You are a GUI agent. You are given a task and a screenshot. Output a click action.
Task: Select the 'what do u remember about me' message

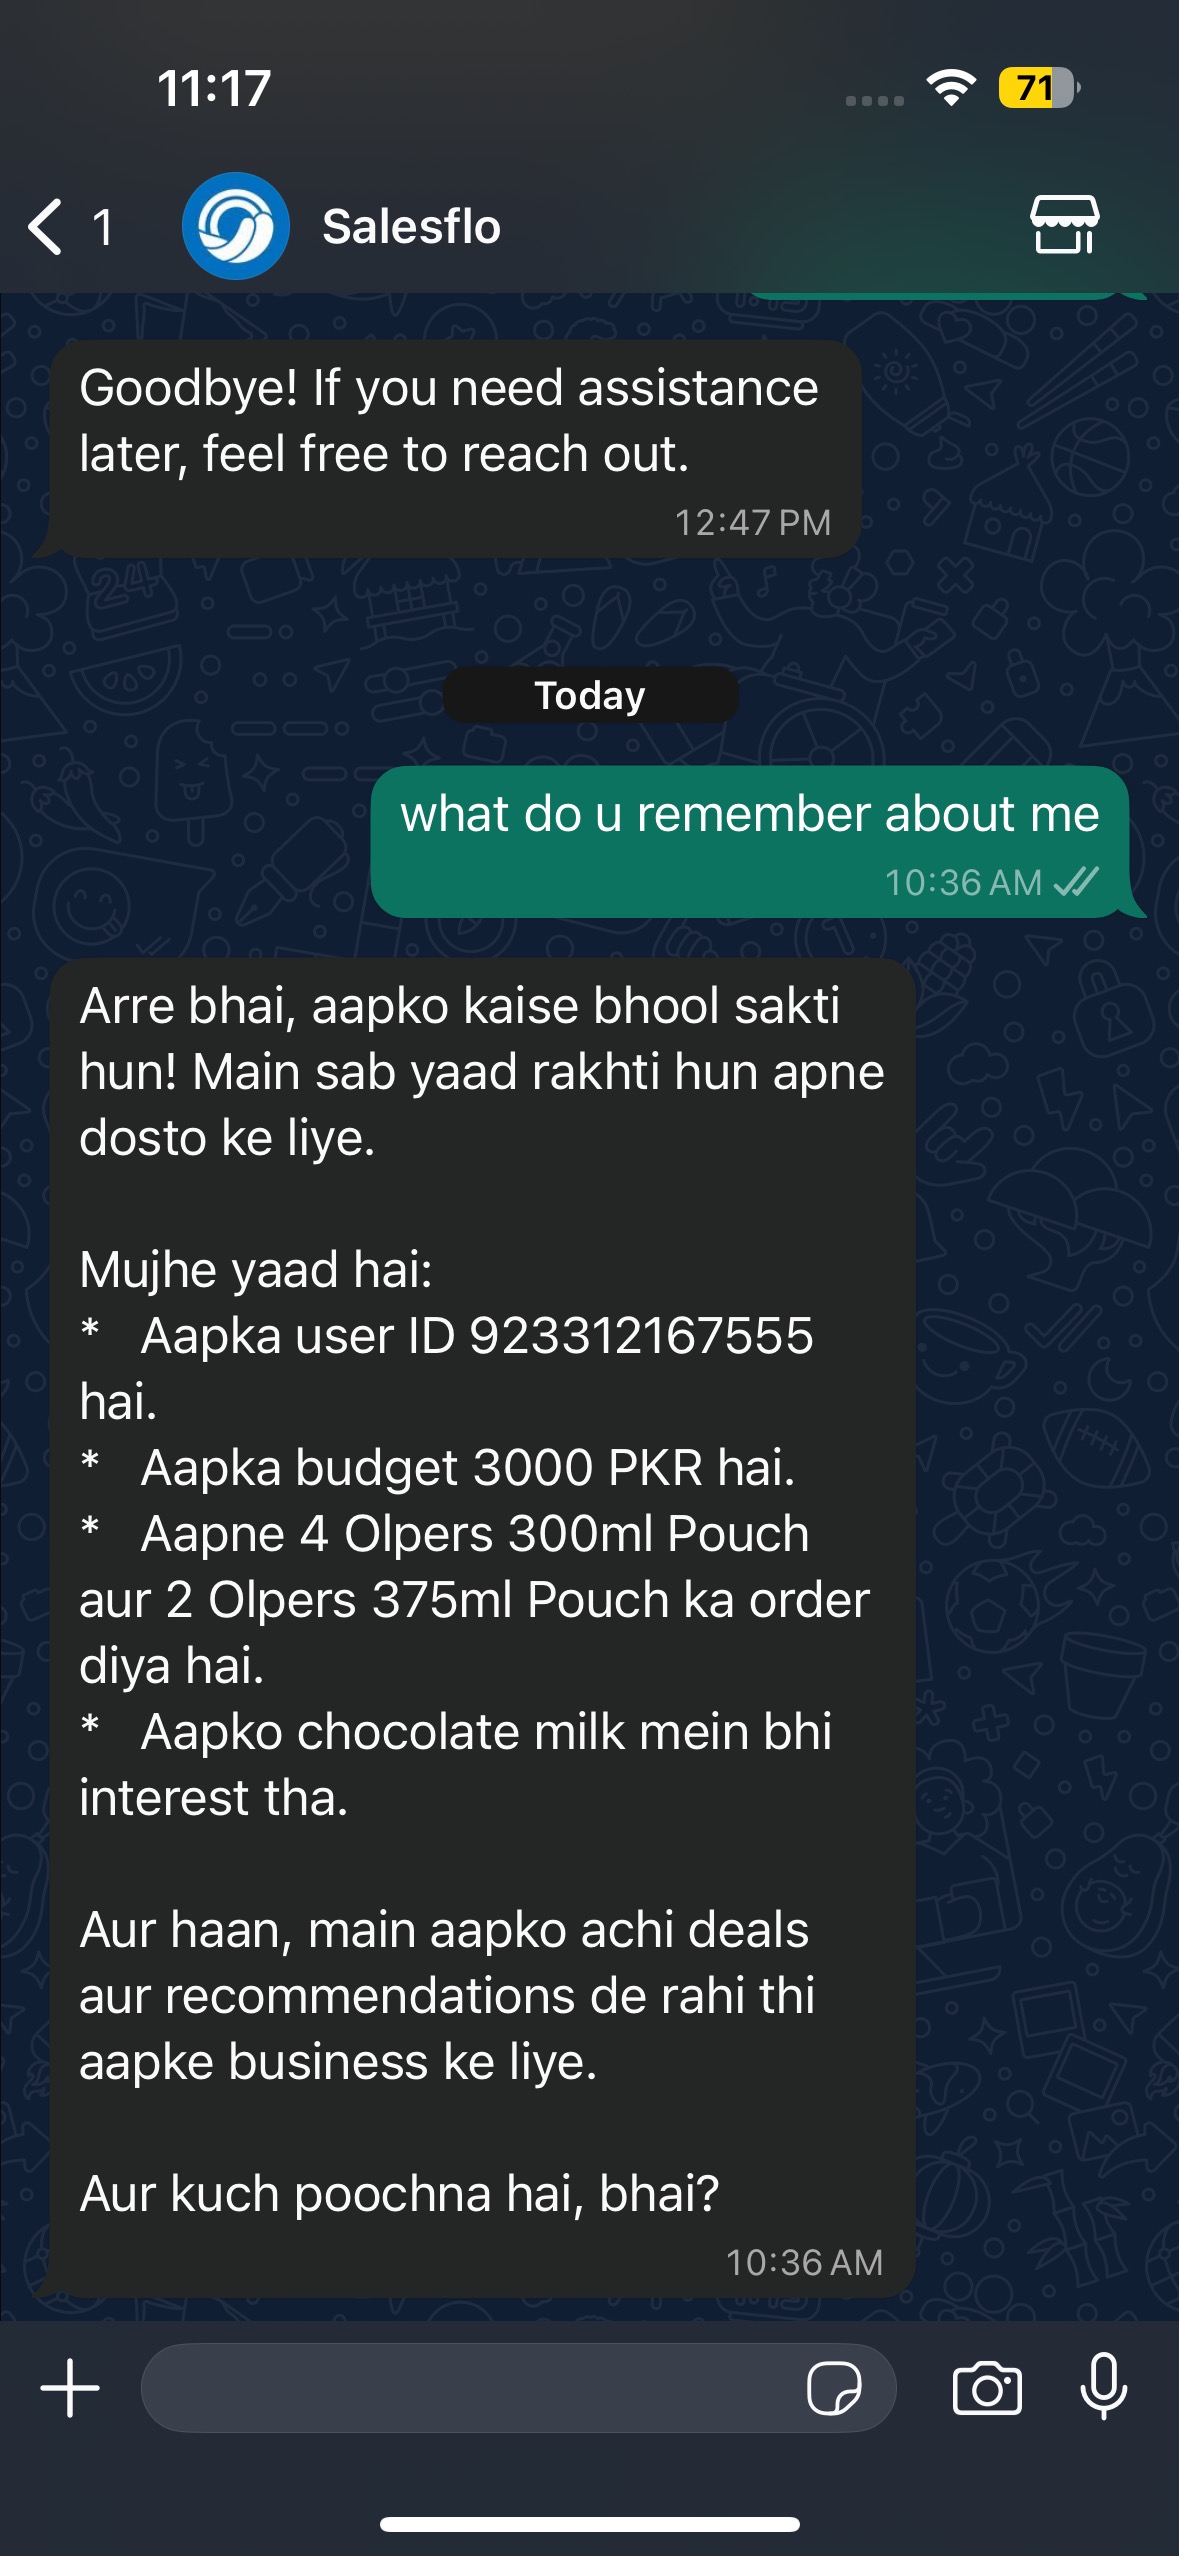coord(750,842)
